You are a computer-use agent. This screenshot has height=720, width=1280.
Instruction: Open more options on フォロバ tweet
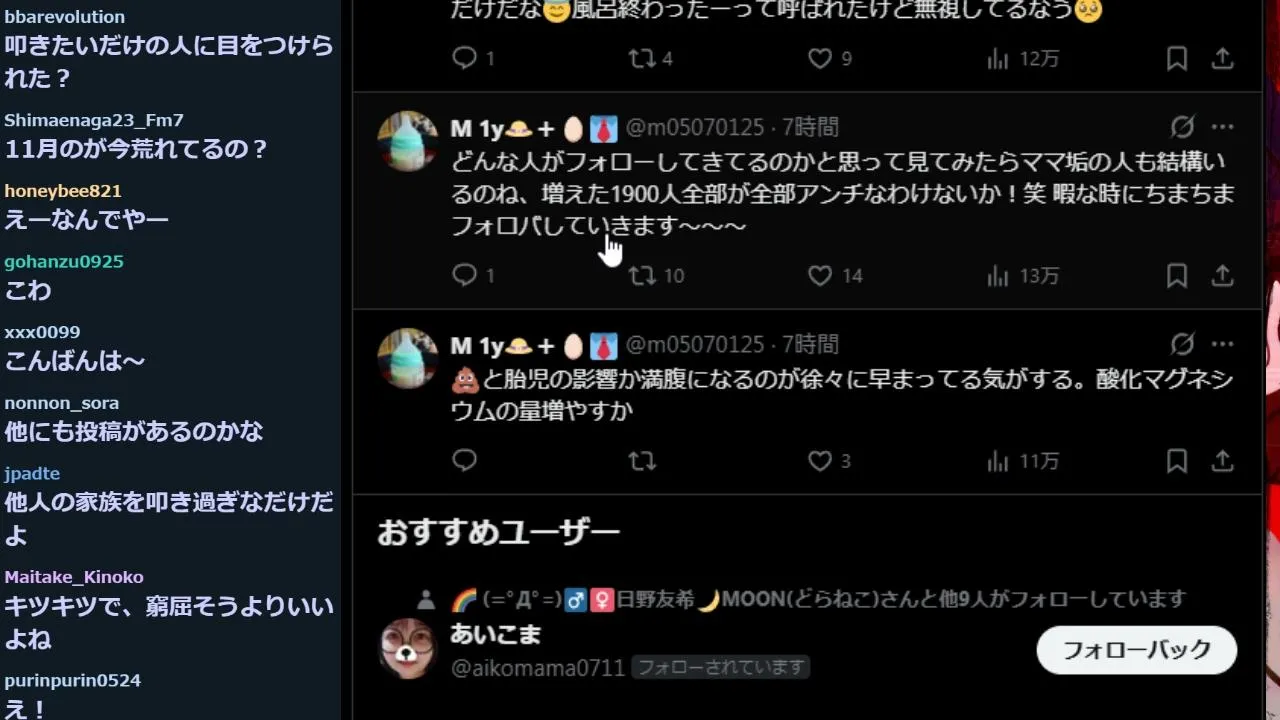point(1222,127)
